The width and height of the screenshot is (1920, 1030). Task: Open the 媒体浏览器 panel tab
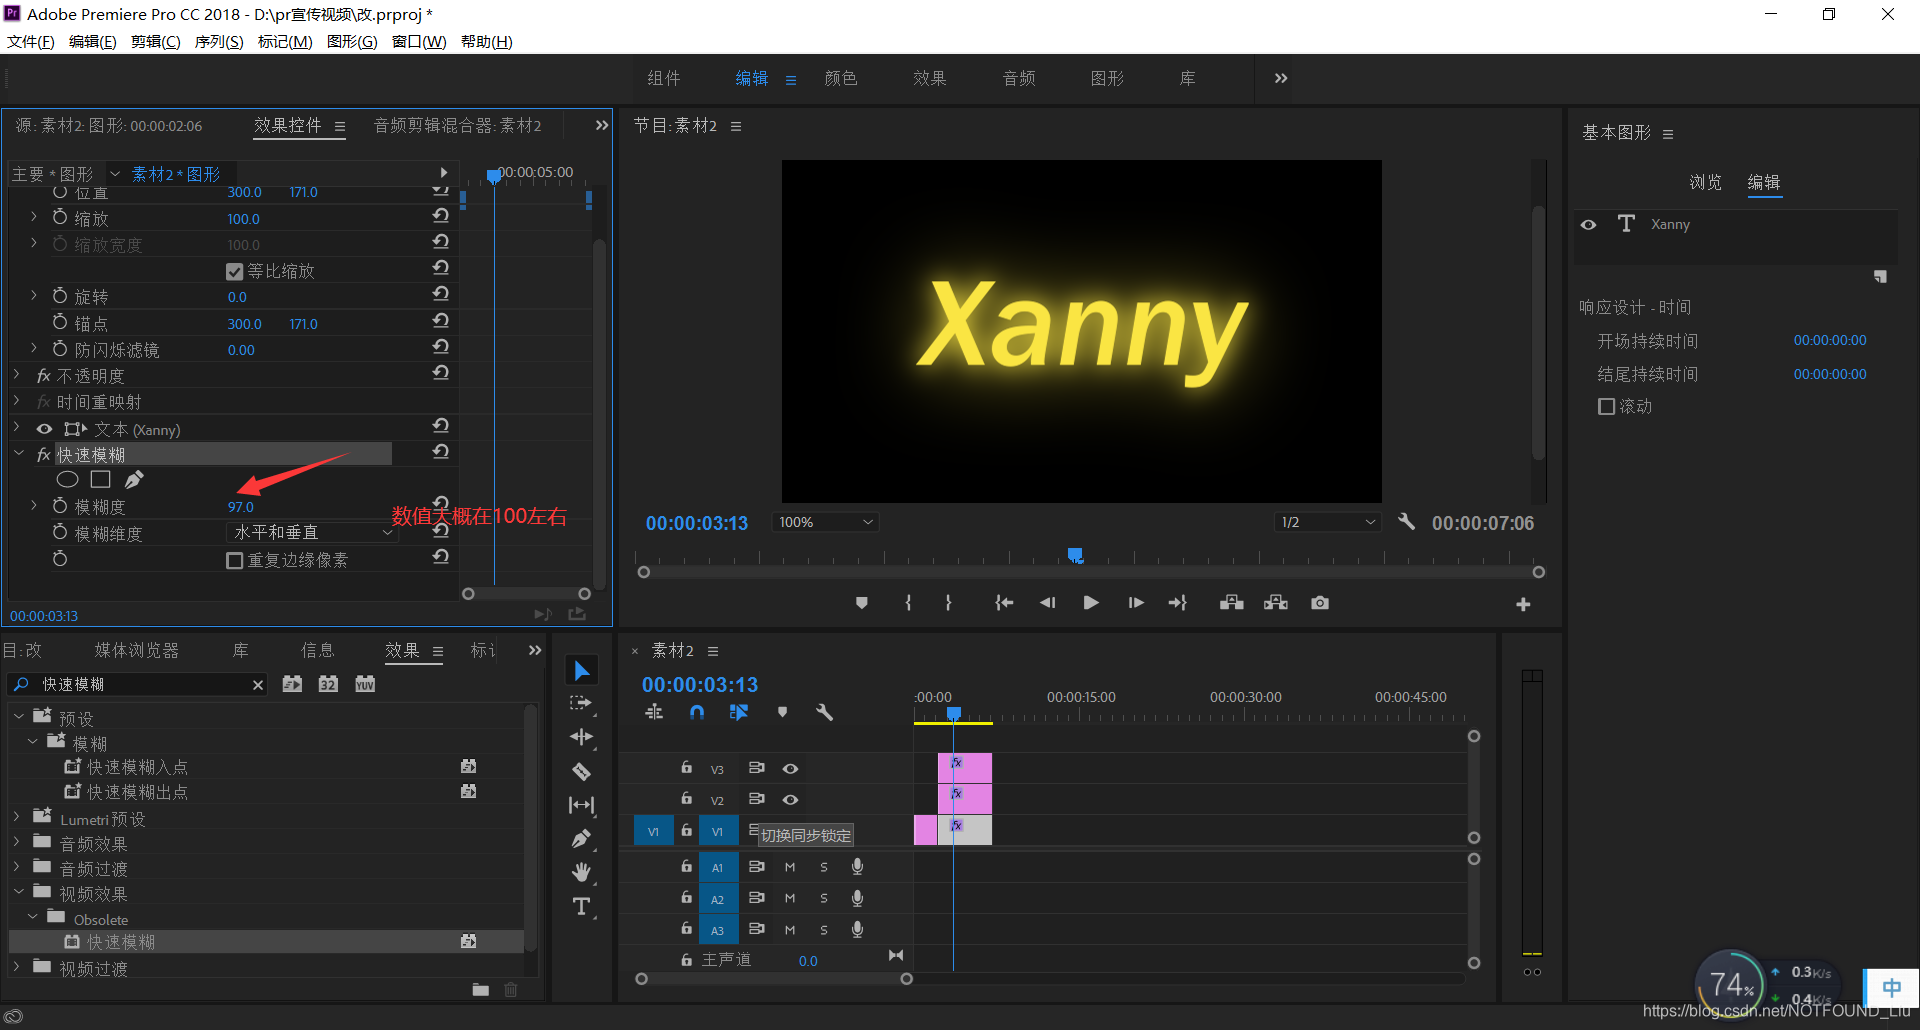coord(137,650)
